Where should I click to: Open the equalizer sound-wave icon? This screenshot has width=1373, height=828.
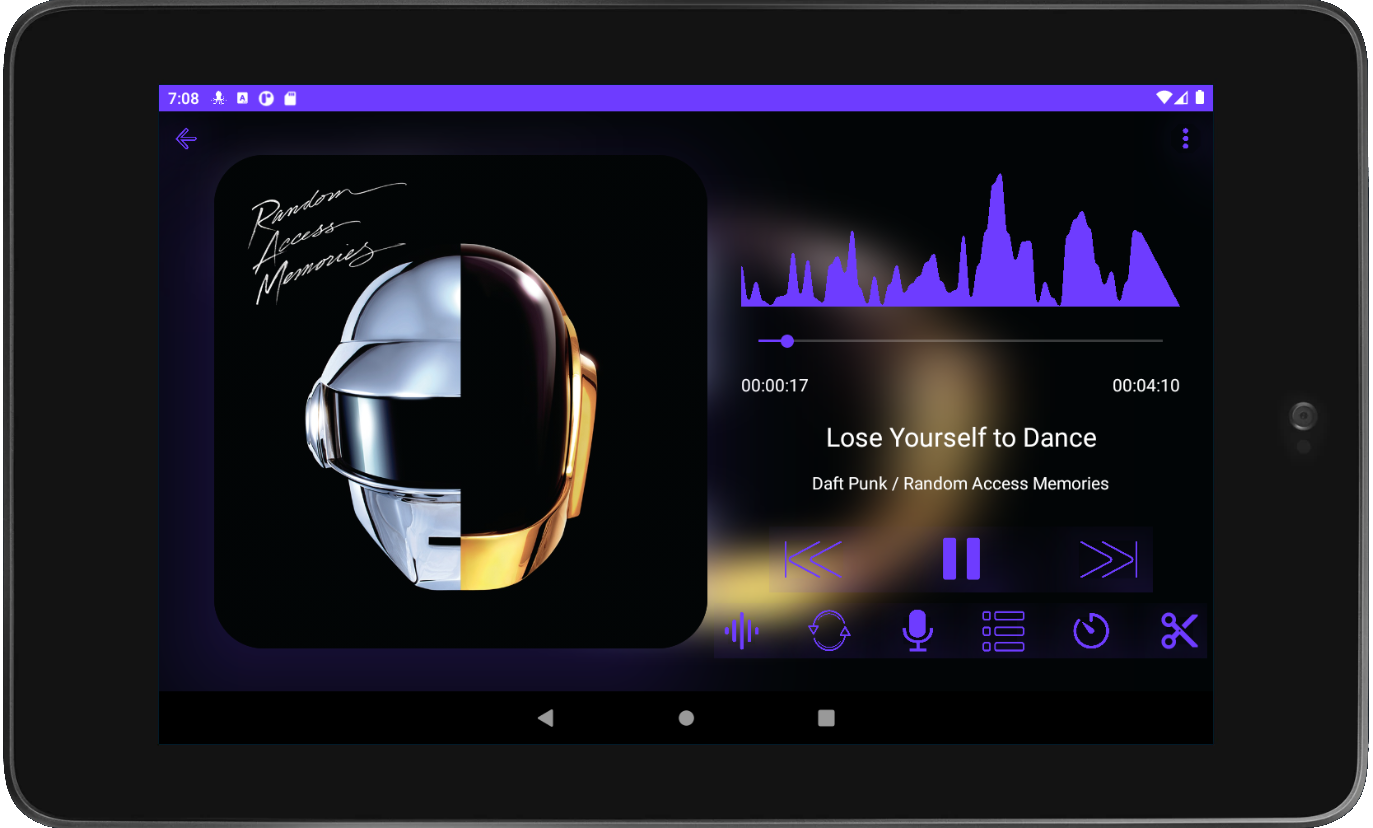(x=741, y=631)
